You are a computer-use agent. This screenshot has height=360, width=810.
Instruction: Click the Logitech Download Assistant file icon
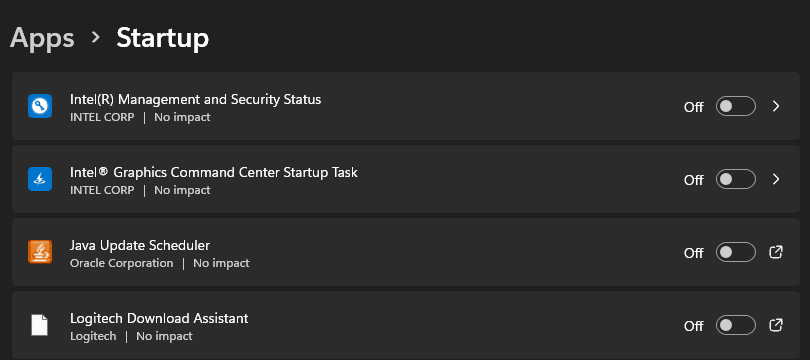point(40,325)
